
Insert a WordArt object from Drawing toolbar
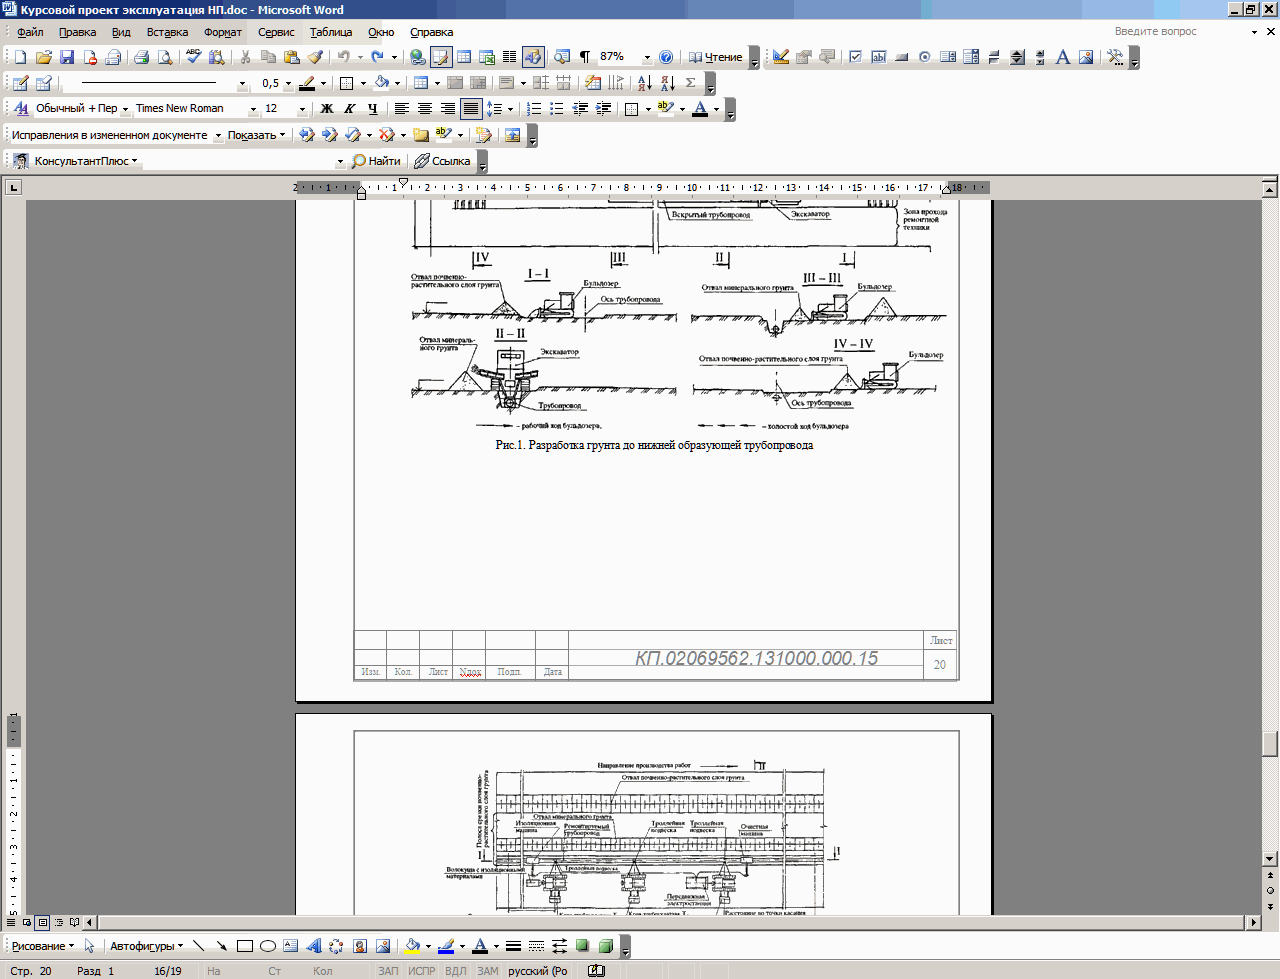(x=314, y=945)
